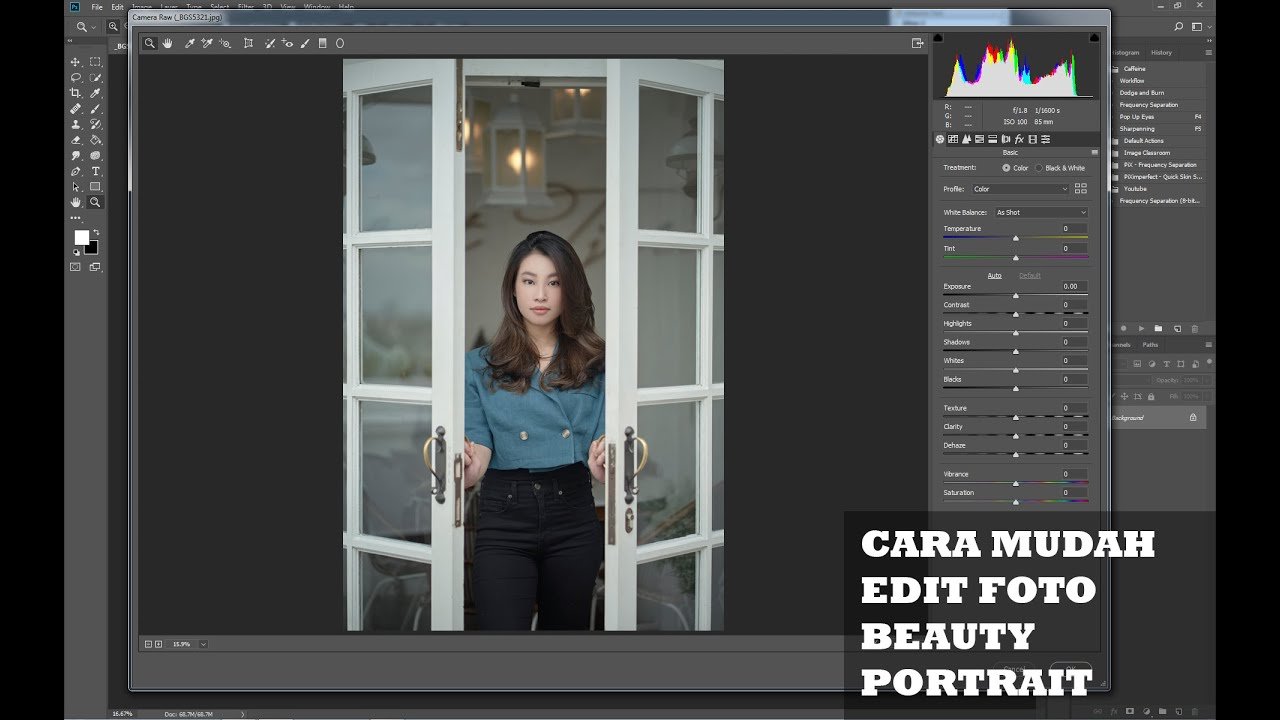Open the Presets panel tab

tap(1045, 139)
